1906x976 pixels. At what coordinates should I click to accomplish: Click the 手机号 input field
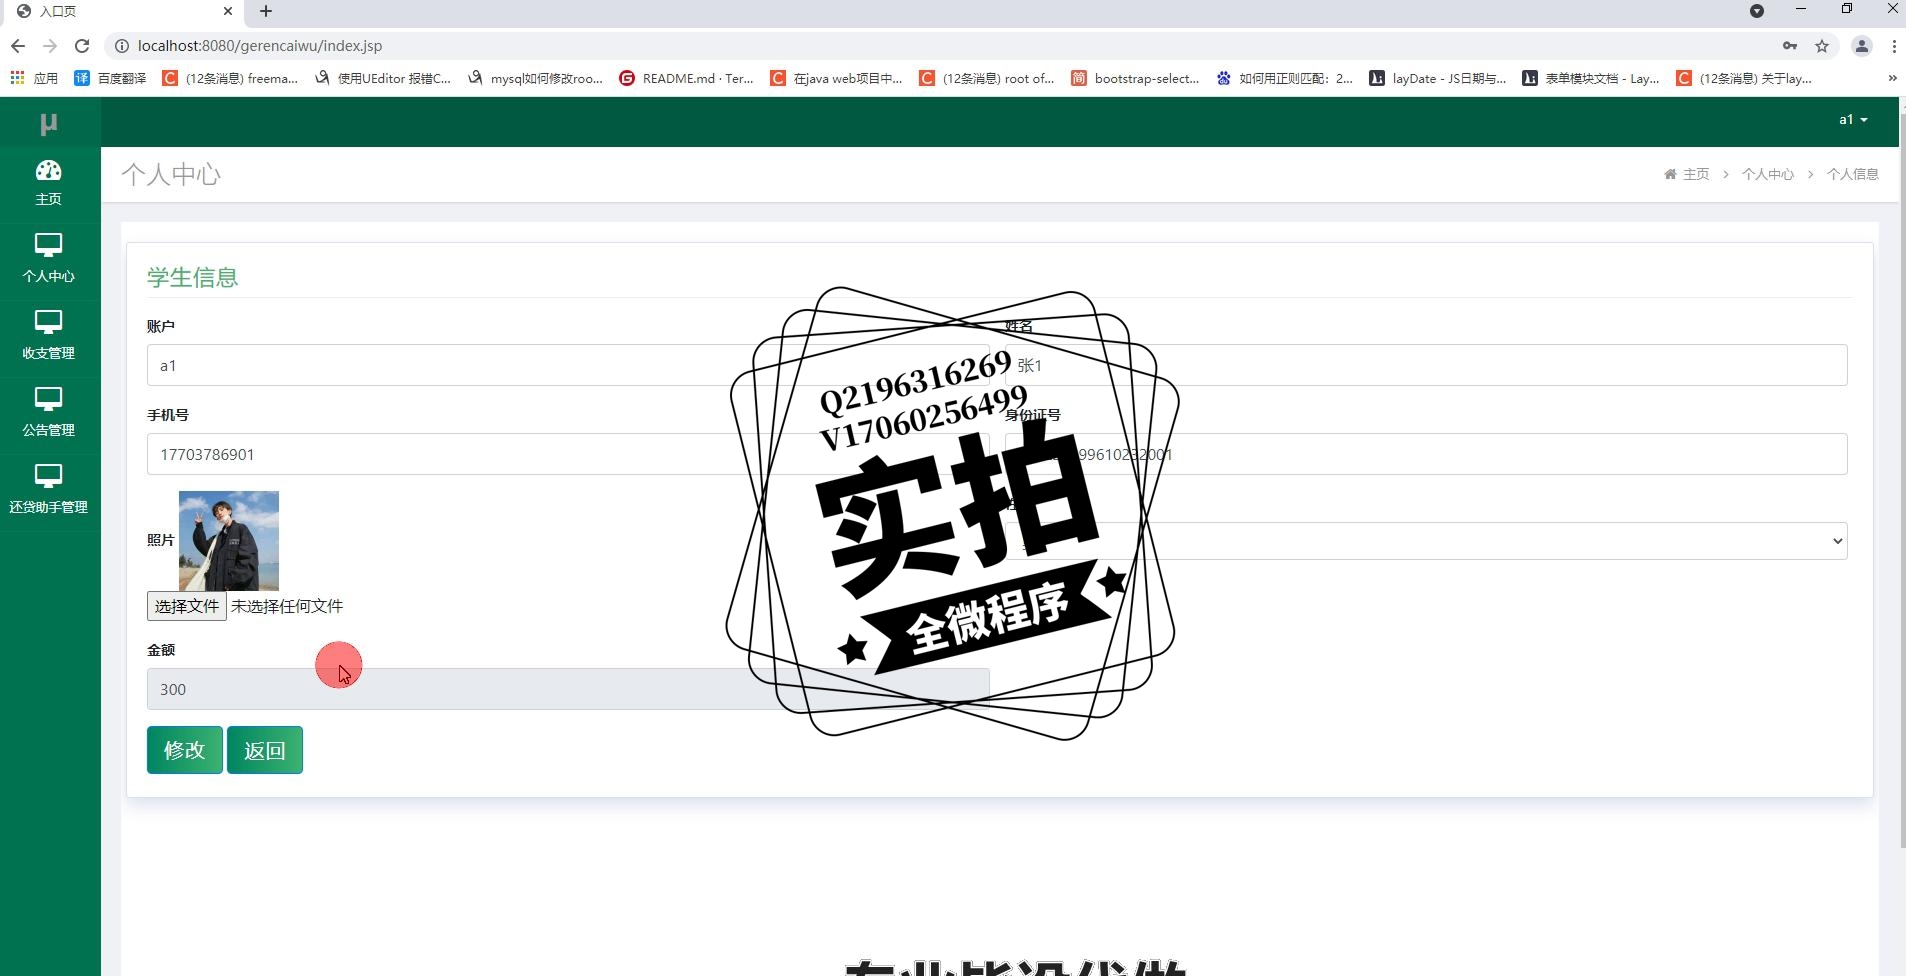click(568, 454)
